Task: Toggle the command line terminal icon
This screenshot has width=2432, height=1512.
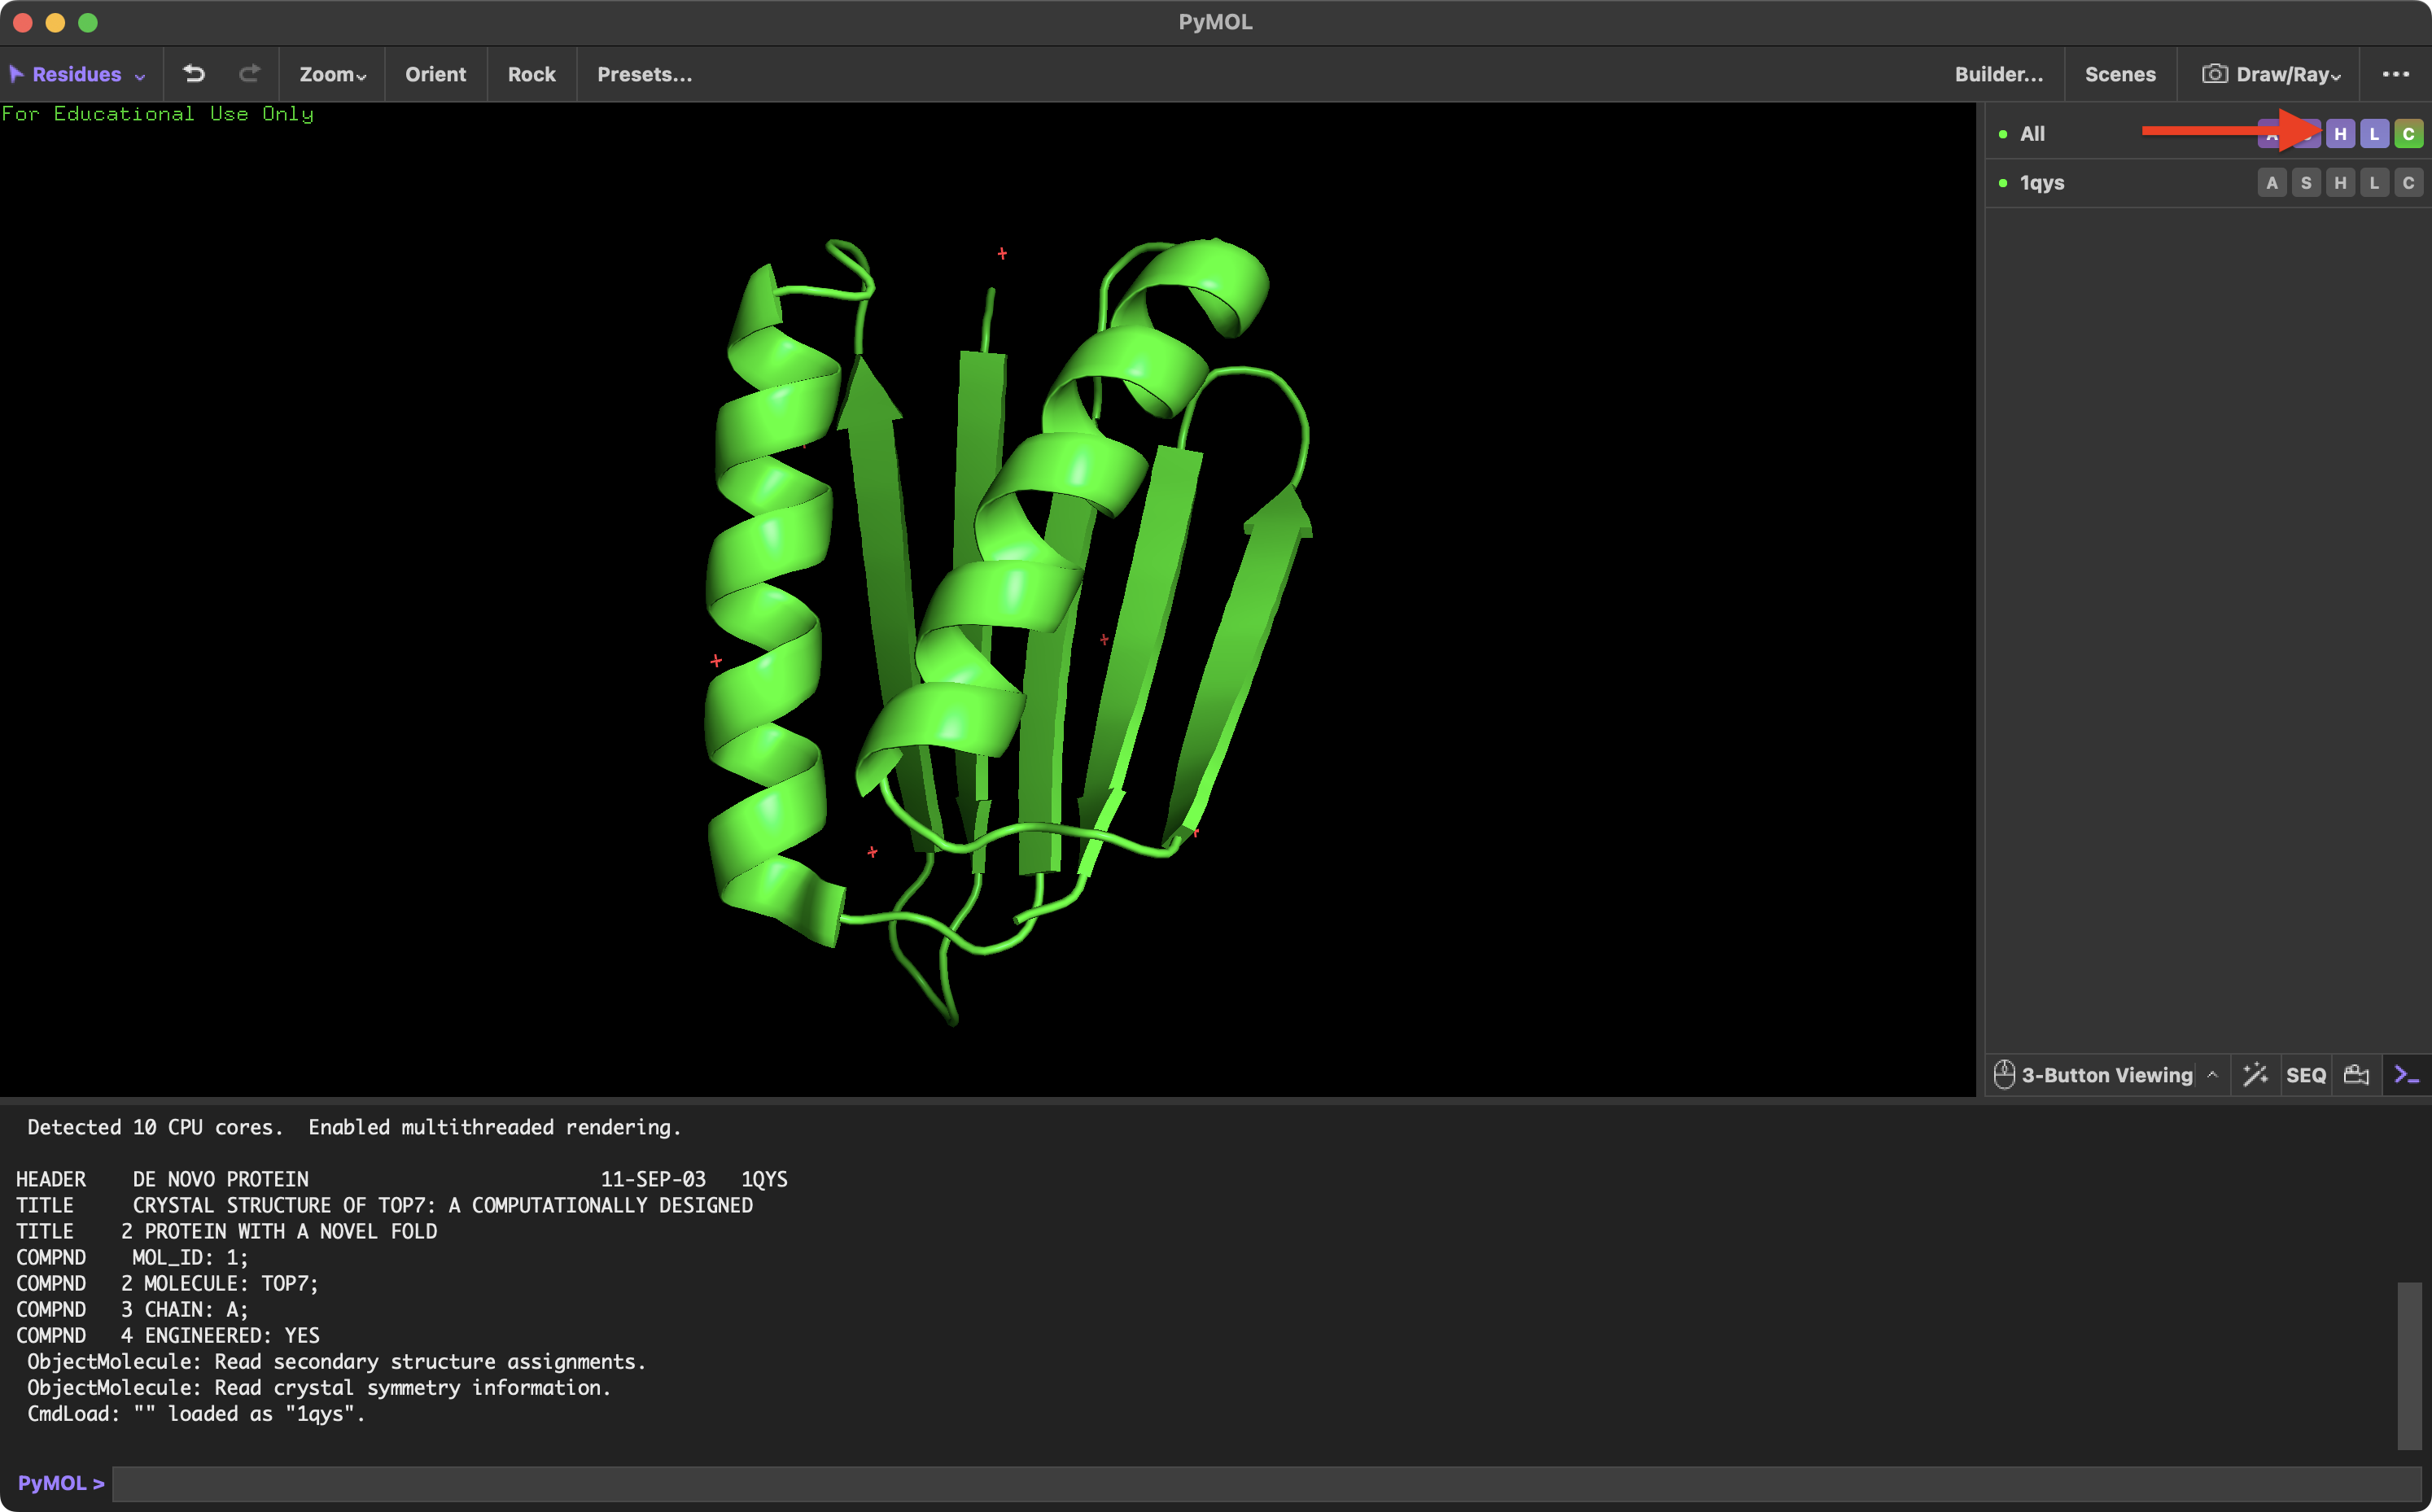Action: (x=2407, y=1075)
